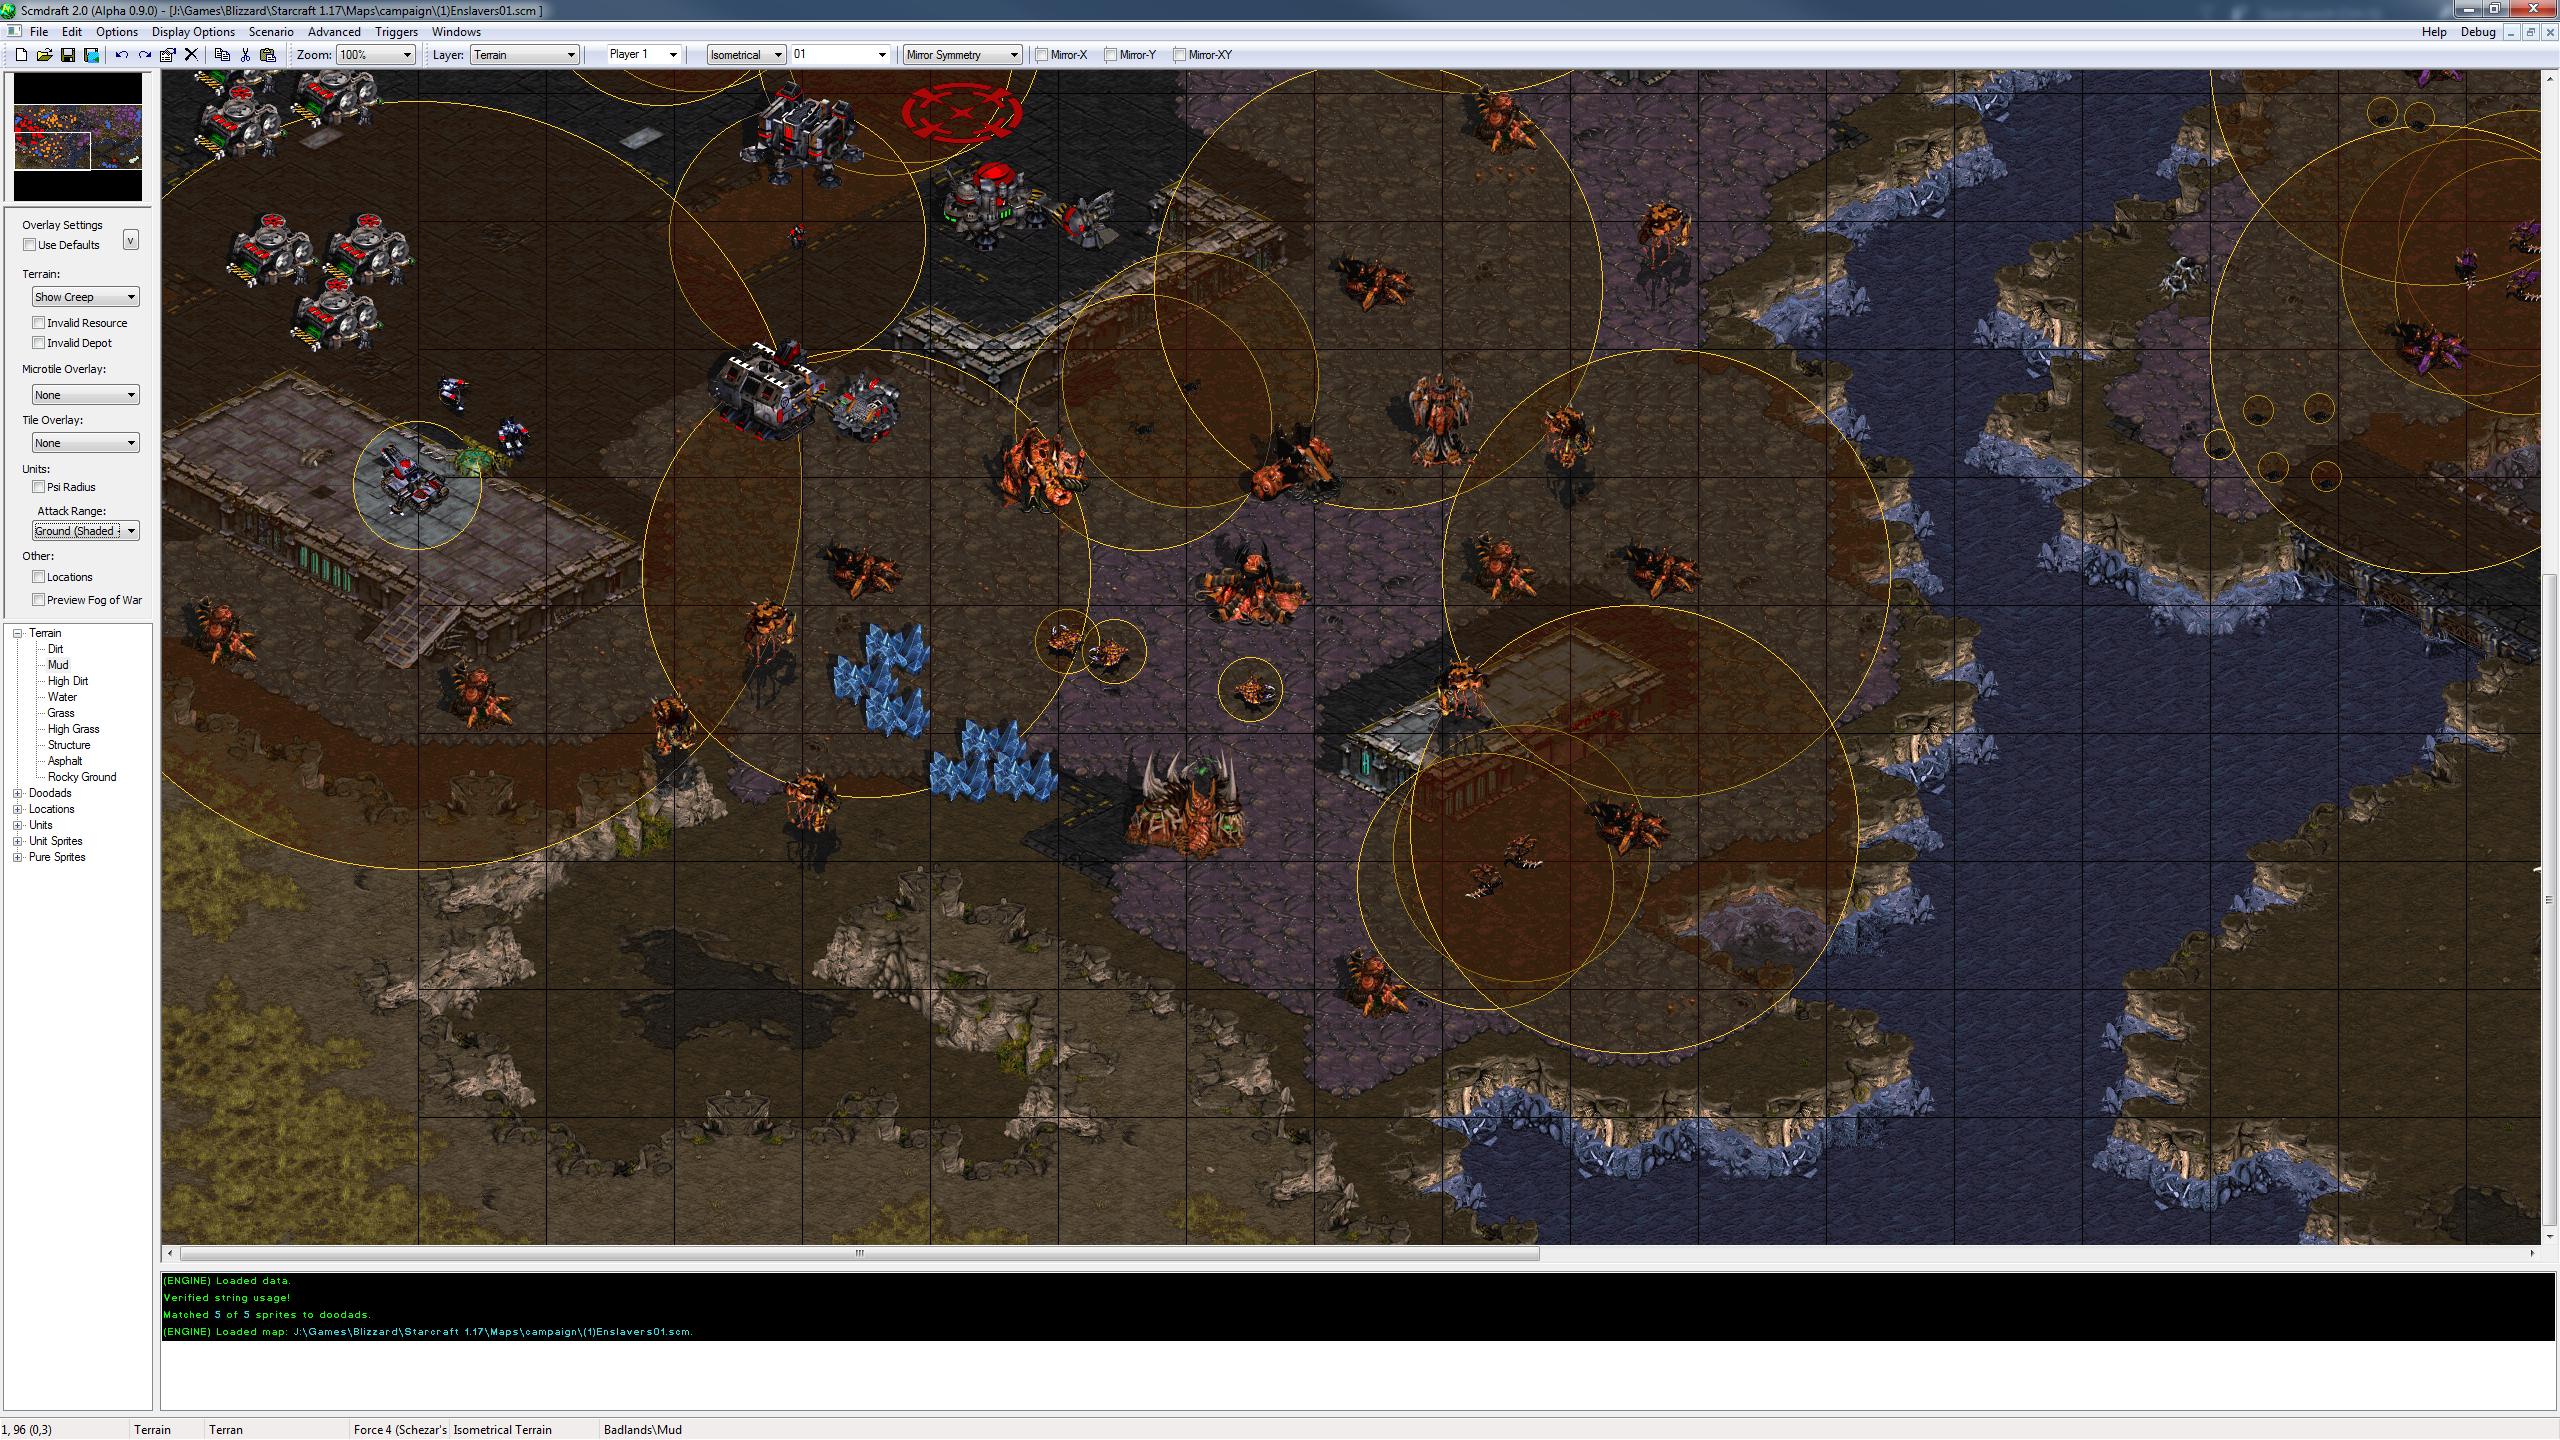This screenshot has width=2560, height=1440.
Task: Click the Paste clipboard icon
Action: point(268,55)
